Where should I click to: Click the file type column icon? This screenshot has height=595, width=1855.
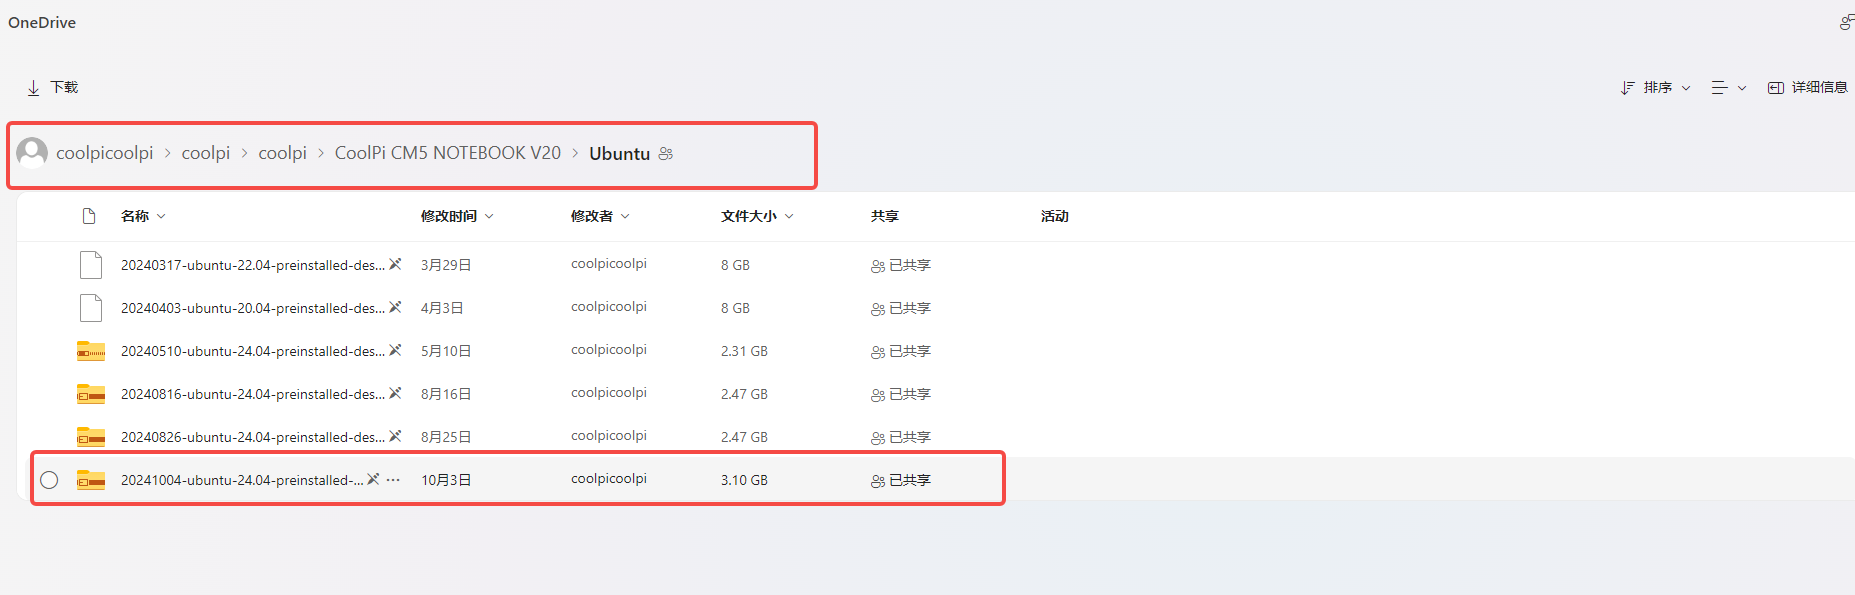click(x=89, y=216)
